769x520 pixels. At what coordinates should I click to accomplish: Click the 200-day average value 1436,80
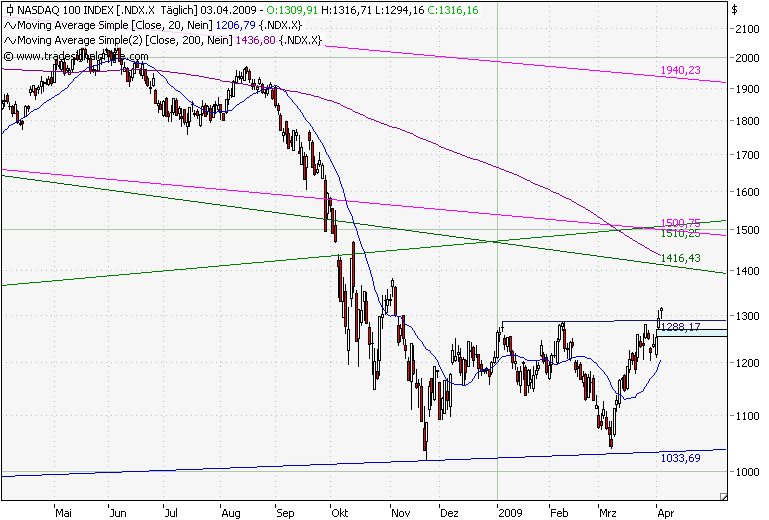tap(256, 40)
